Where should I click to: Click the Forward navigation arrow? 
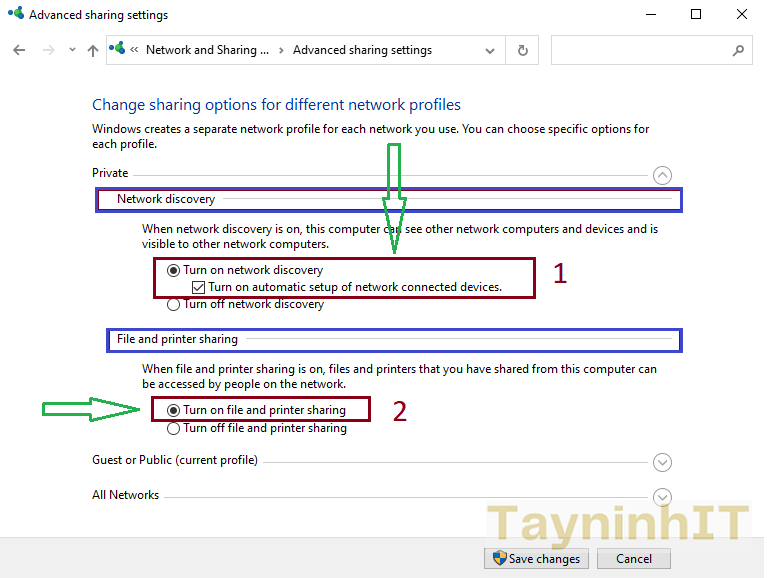point(47,50)
